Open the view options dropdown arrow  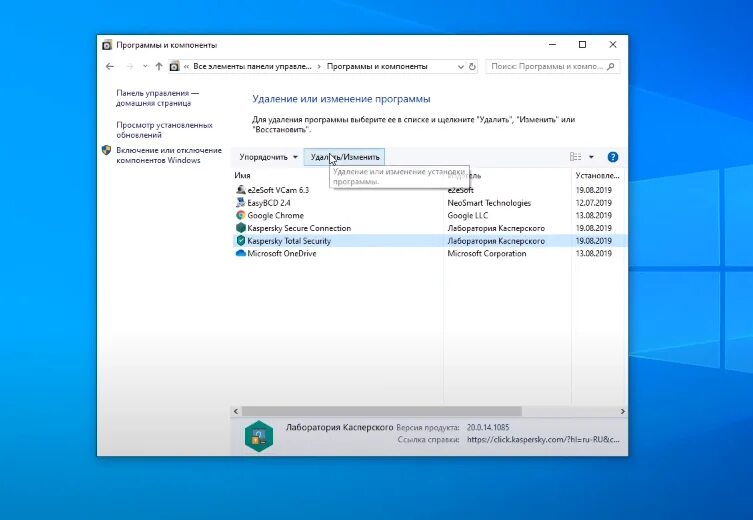pyautogui.click(x=591, y=157)
